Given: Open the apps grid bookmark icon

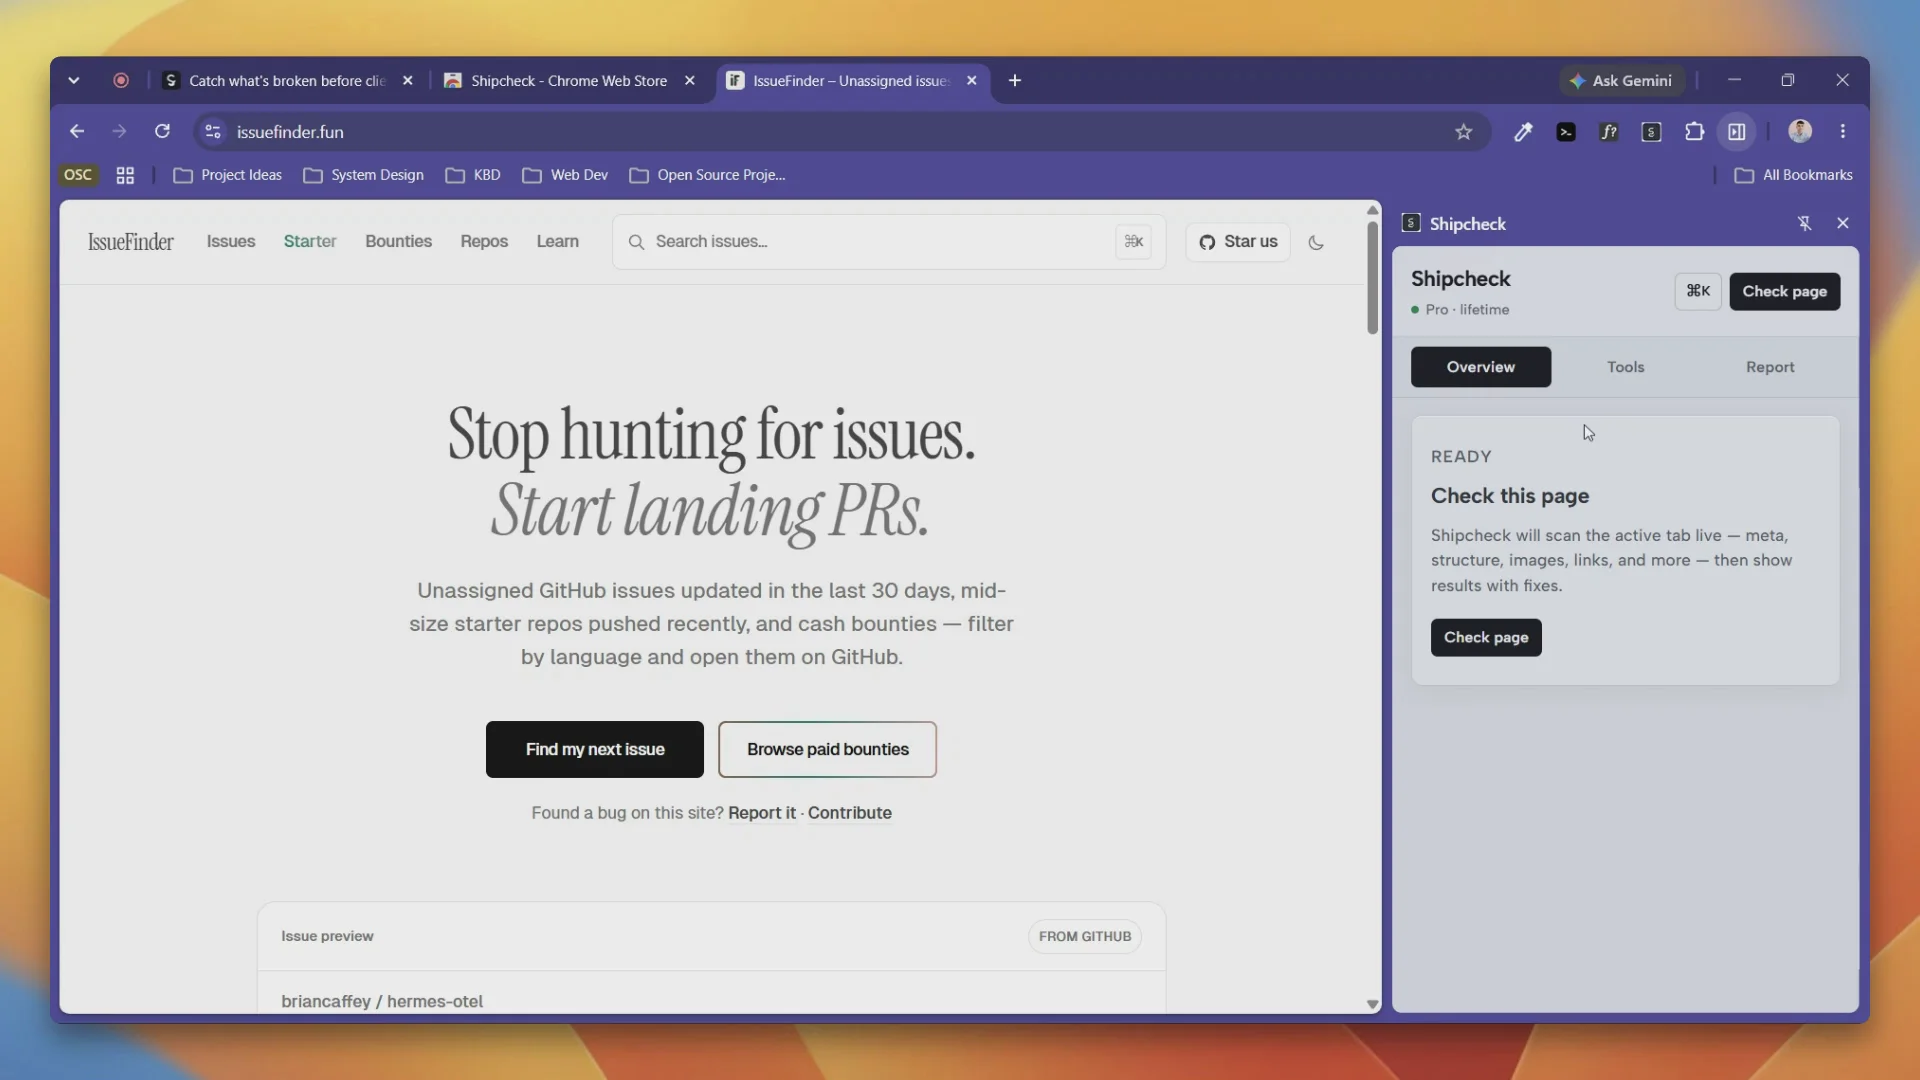Looking at the screenshot, I should (125, 176).
